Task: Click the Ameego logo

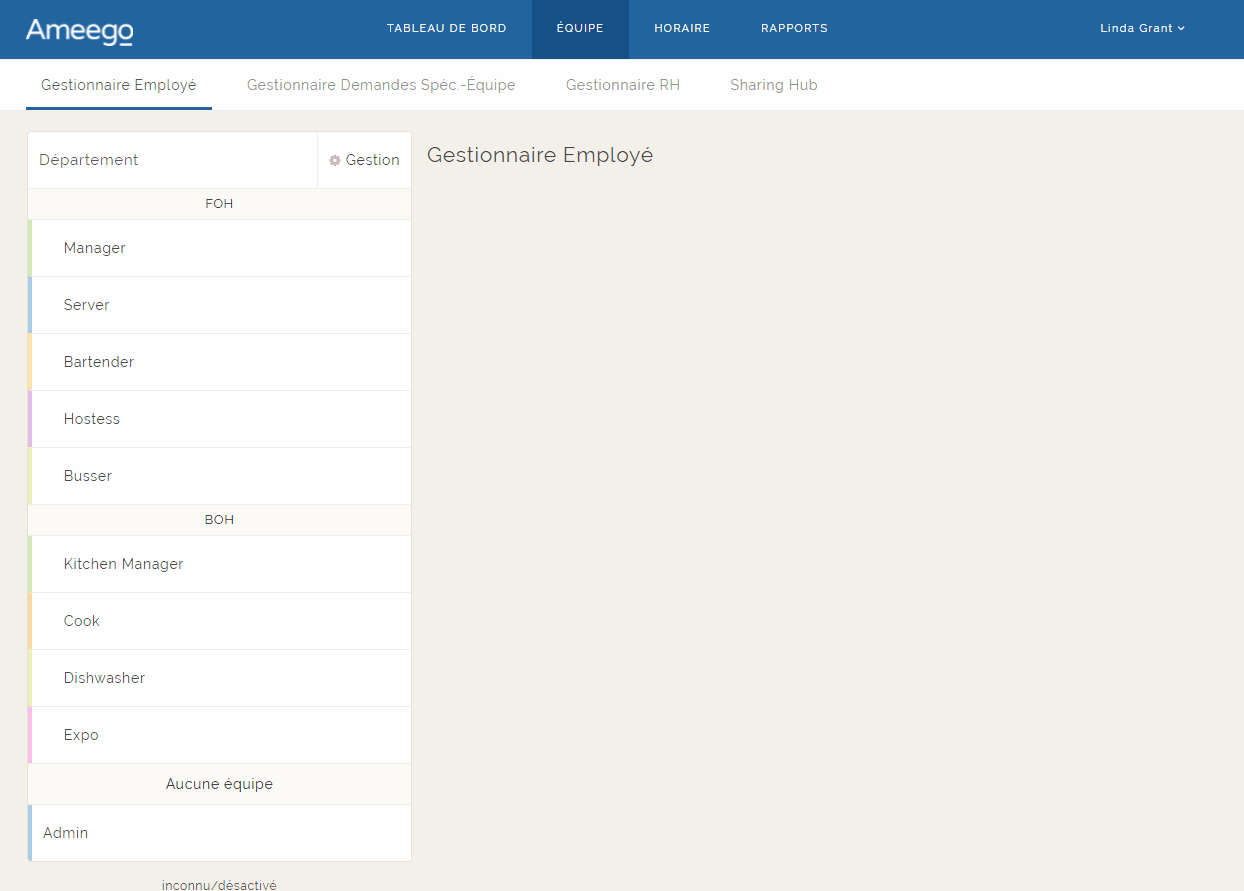Action: 80,31
